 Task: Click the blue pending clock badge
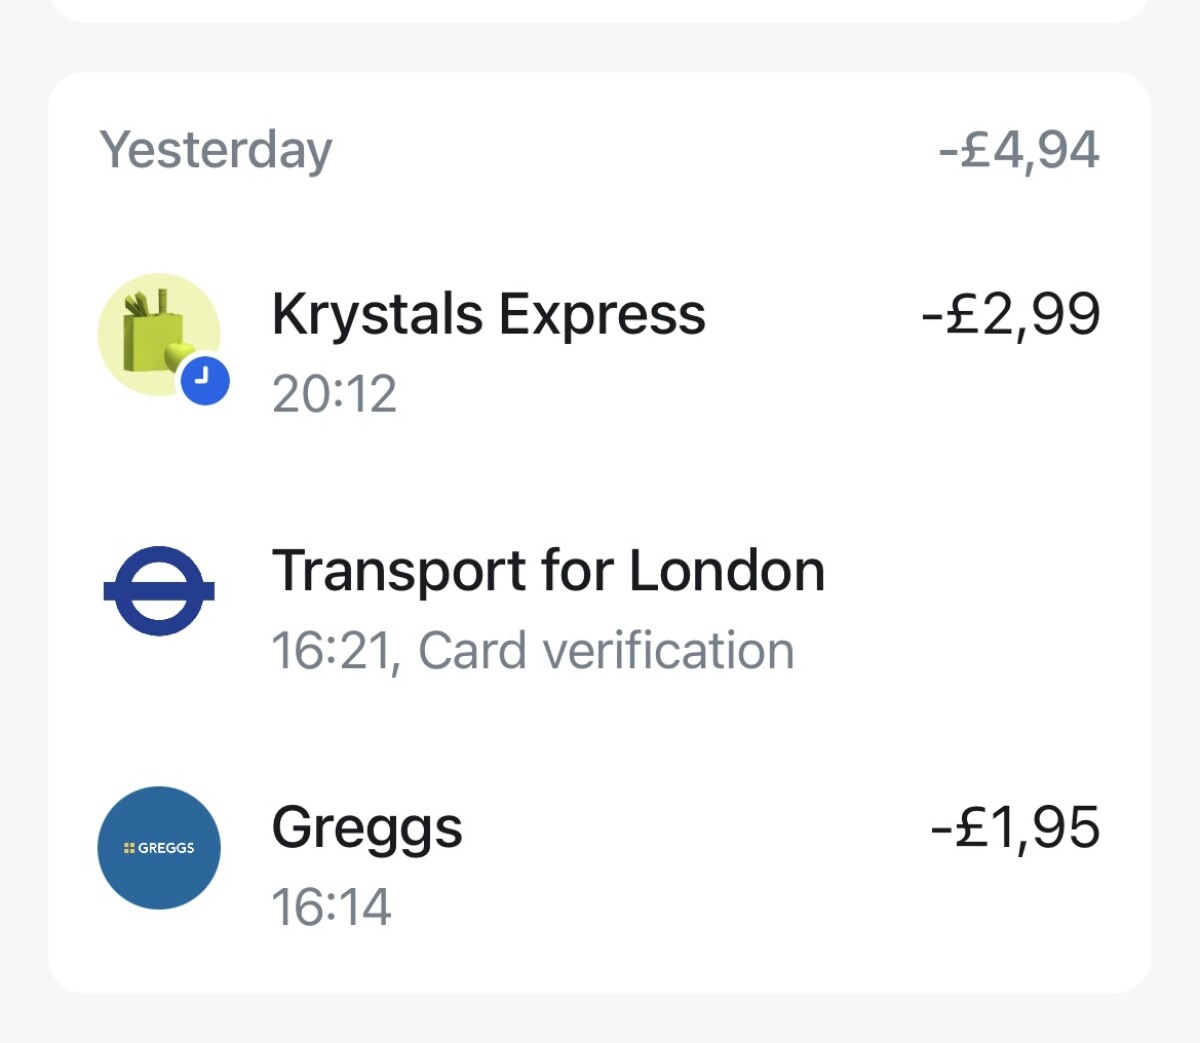(205, 380)
